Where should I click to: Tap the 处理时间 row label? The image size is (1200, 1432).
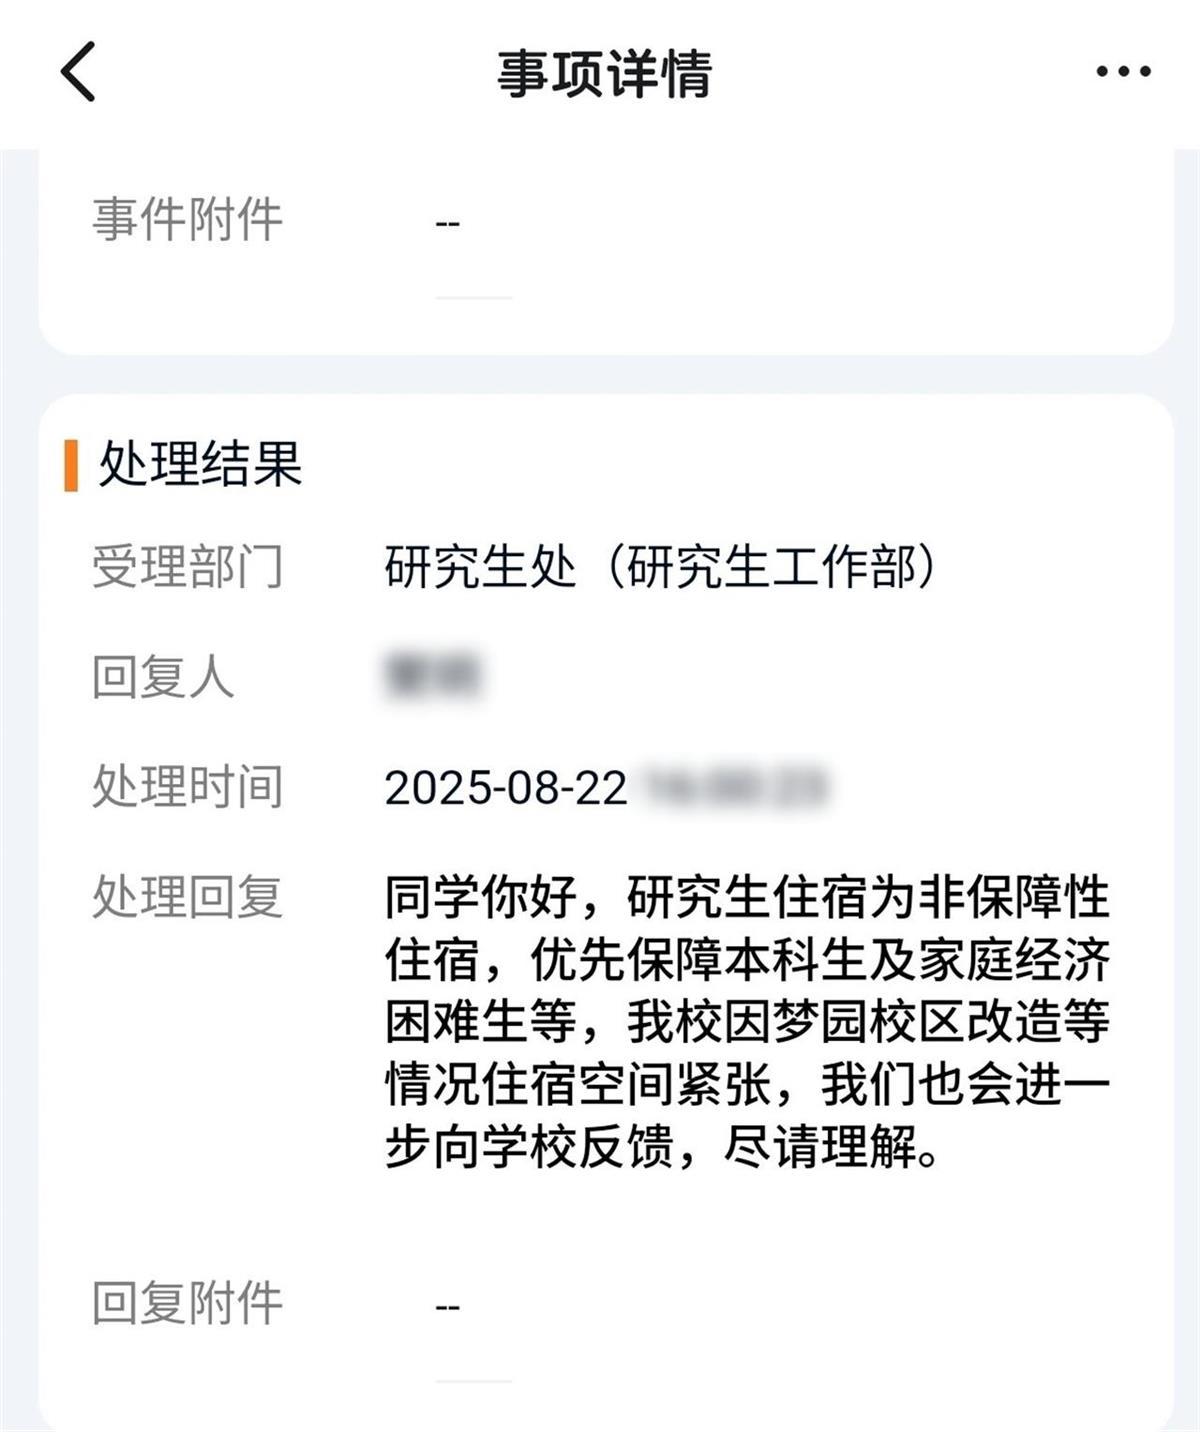188,790
